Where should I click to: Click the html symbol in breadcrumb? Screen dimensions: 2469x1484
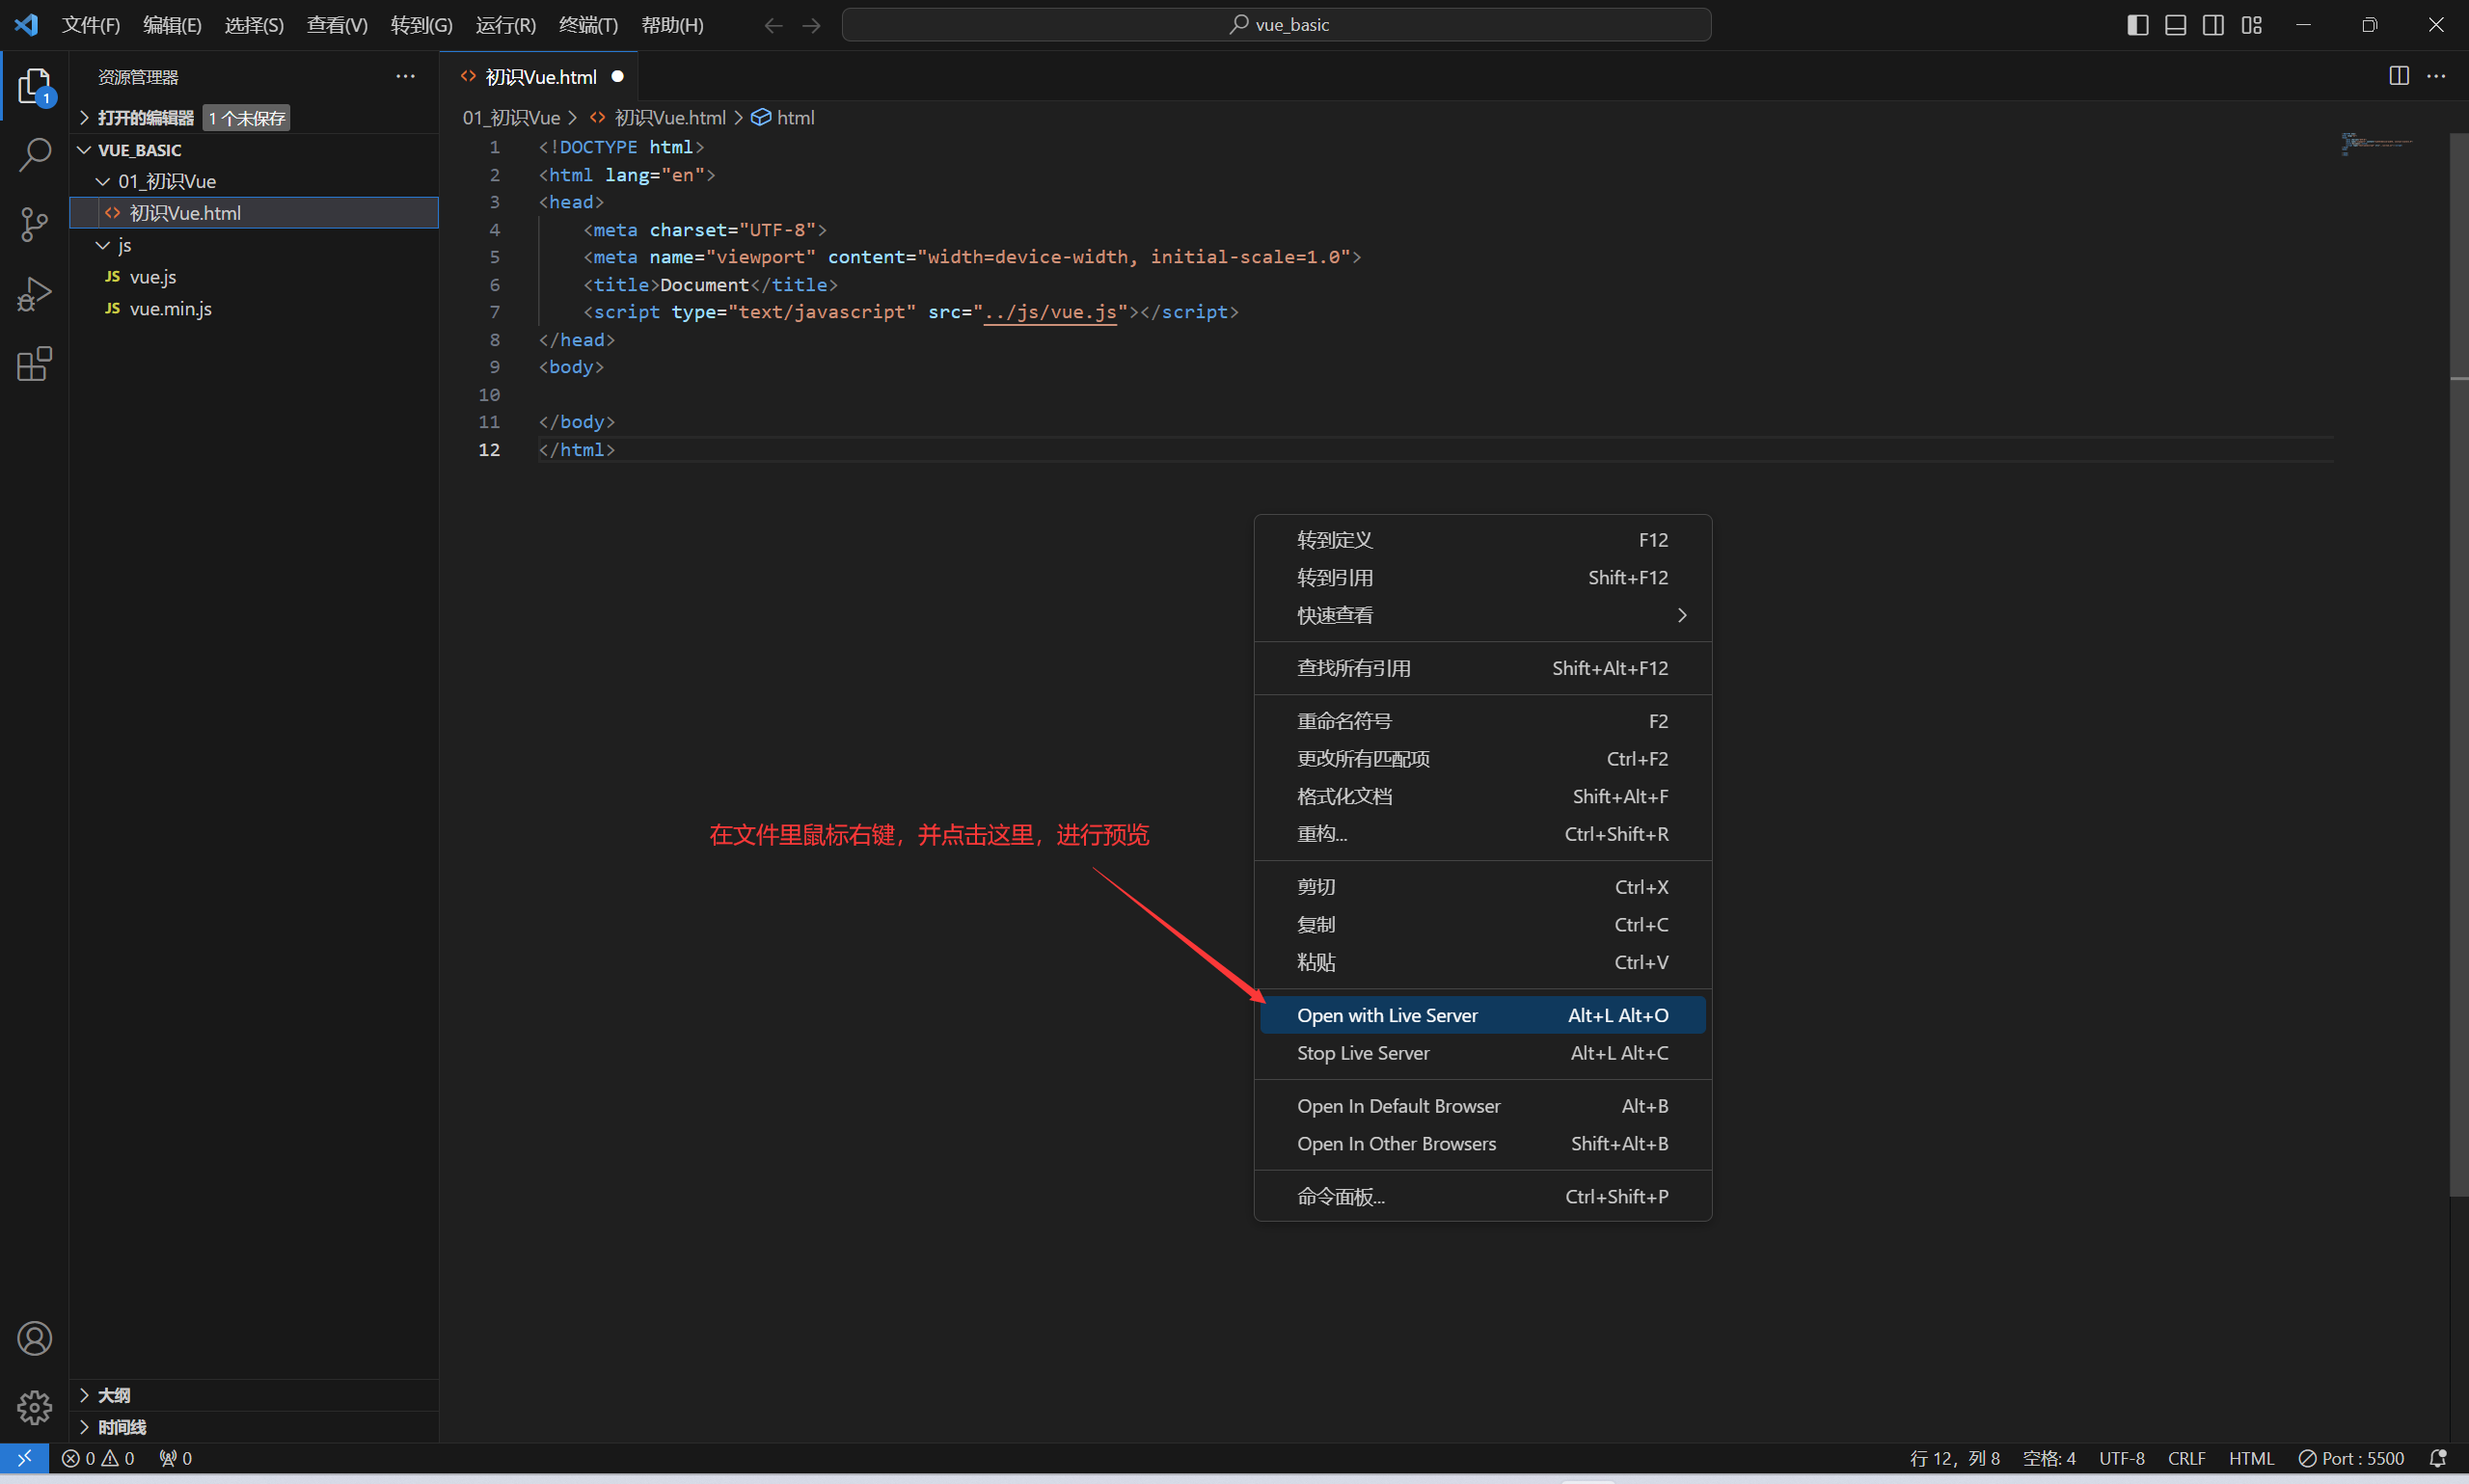click(x=784, y=117)
